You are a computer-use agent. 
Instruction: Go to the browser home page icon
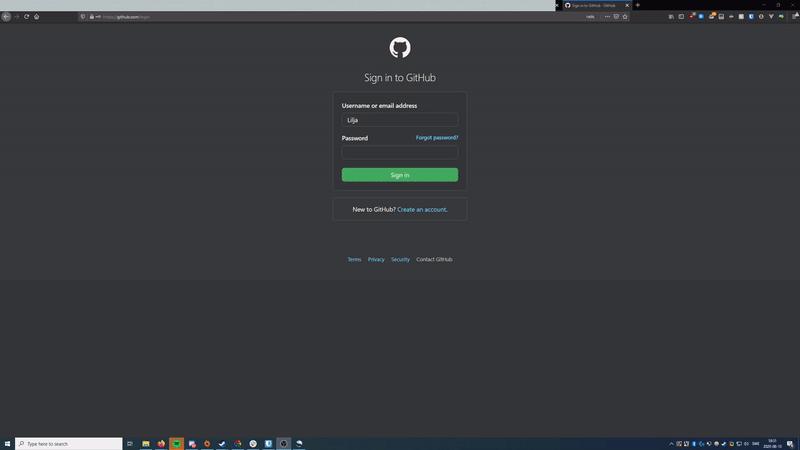point(37,17)
